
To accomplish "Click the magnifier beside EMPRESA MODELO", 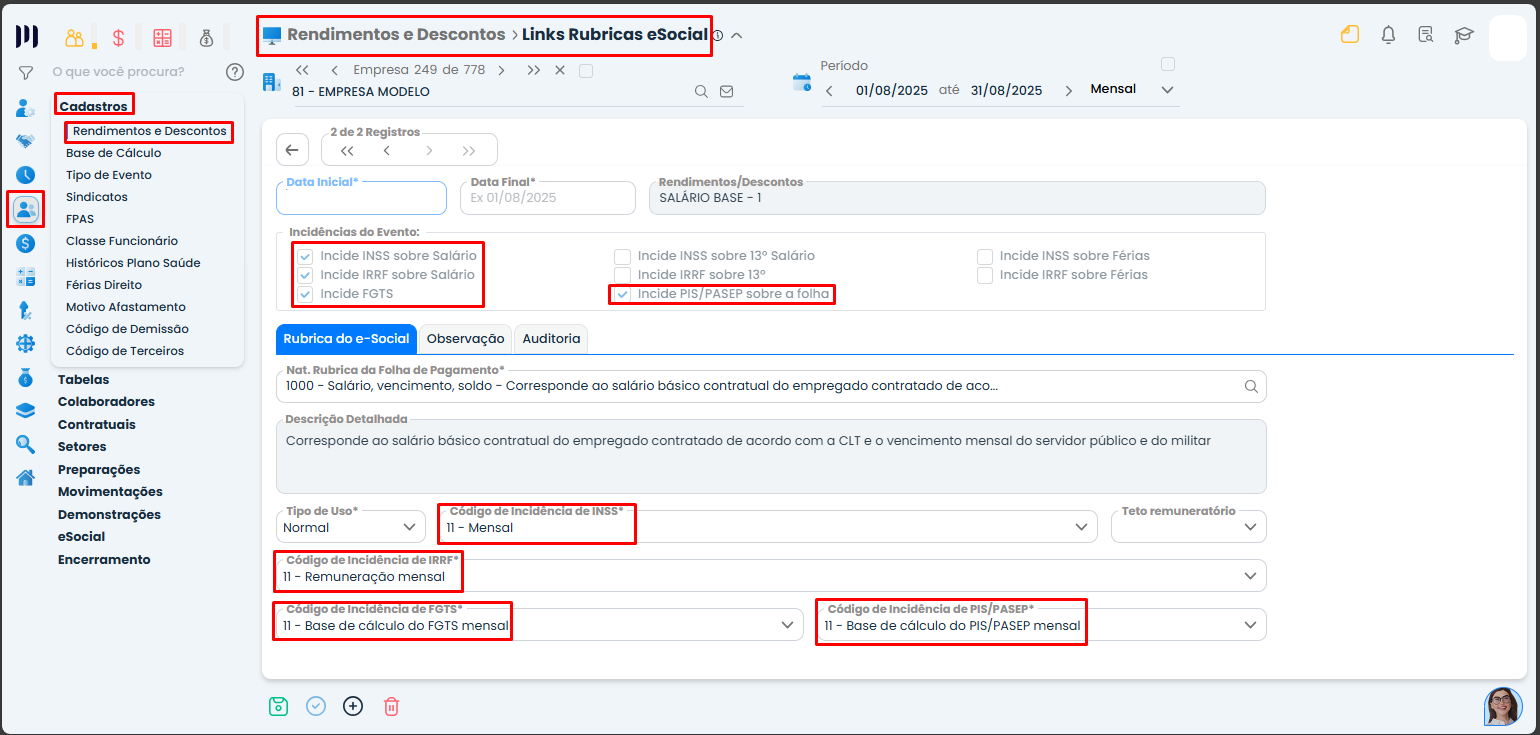I will coord(702,91).
